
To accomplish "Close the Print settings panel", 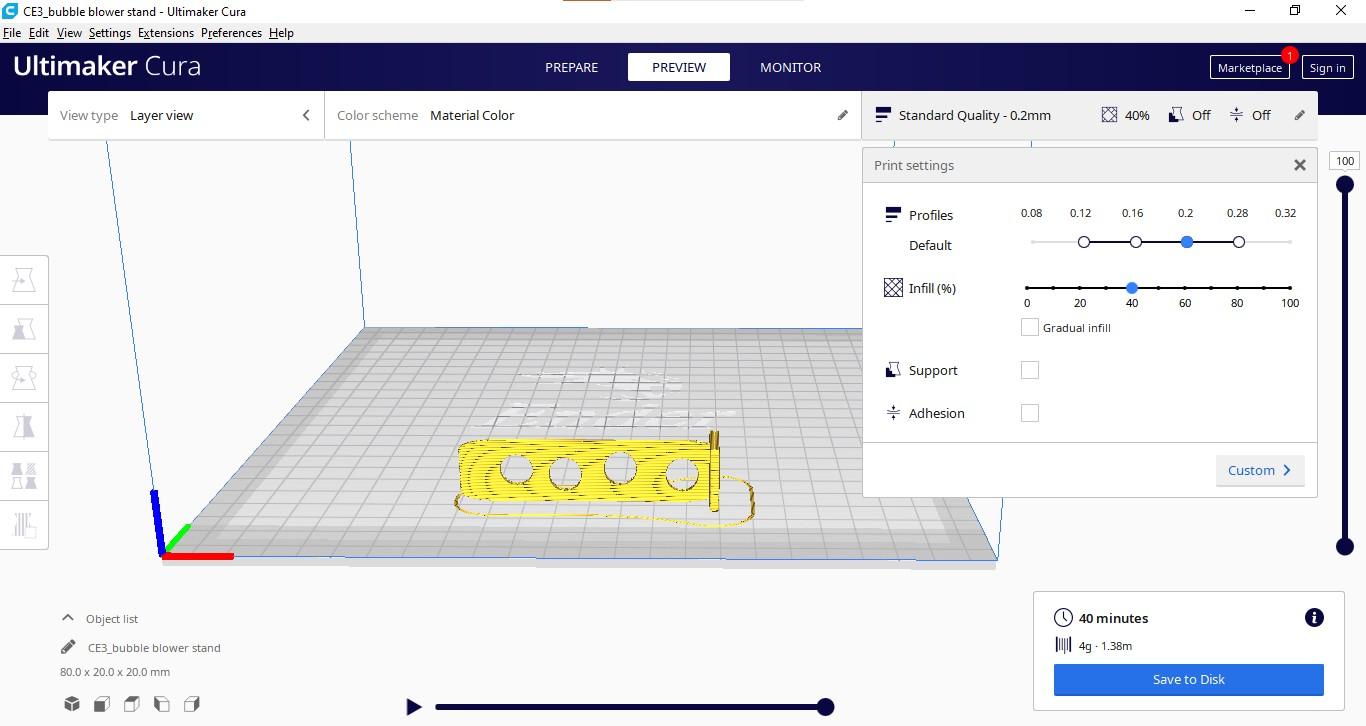I will click(x=1300, y=165).
